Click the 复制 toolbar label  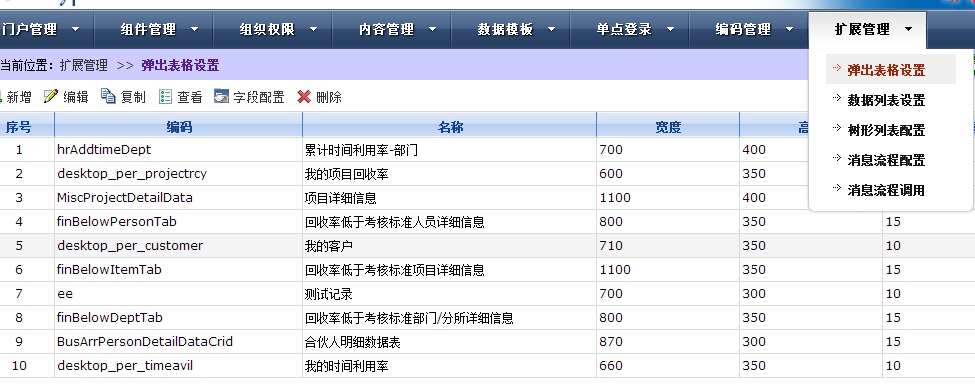coord(133,97)
